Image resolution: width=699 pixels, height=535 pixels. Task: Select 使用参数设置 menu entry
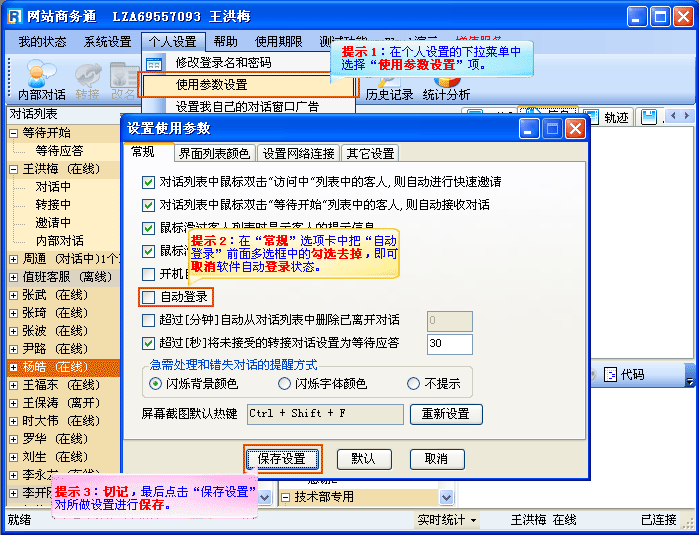pyautogui.click(x=211, y=85)
